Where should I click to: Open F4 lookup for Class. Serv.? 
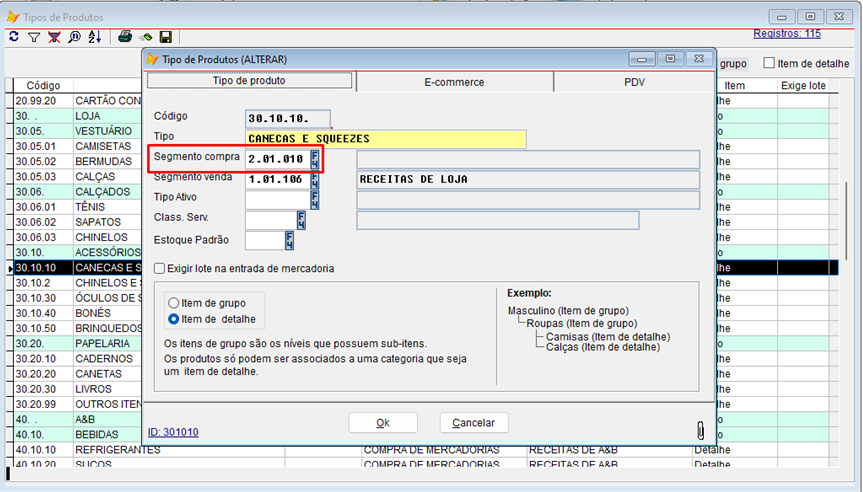(301, 220)
